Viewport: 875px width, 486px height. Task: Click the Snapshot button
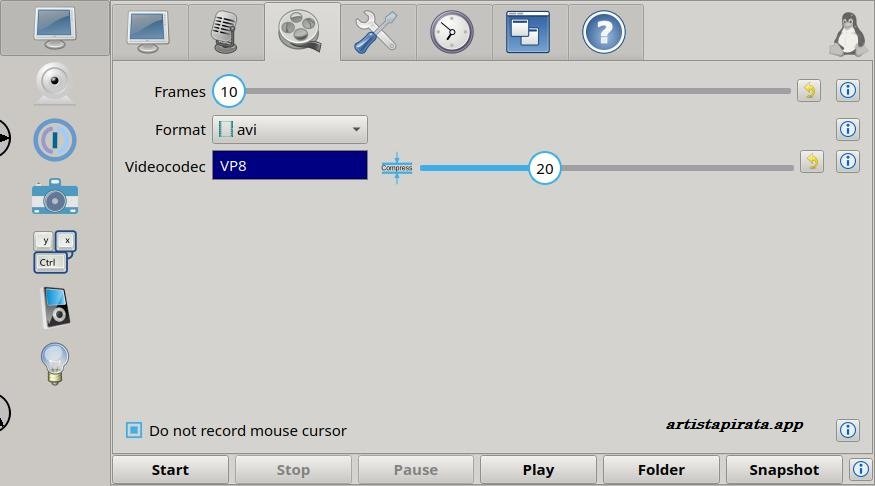pos(783,469)
